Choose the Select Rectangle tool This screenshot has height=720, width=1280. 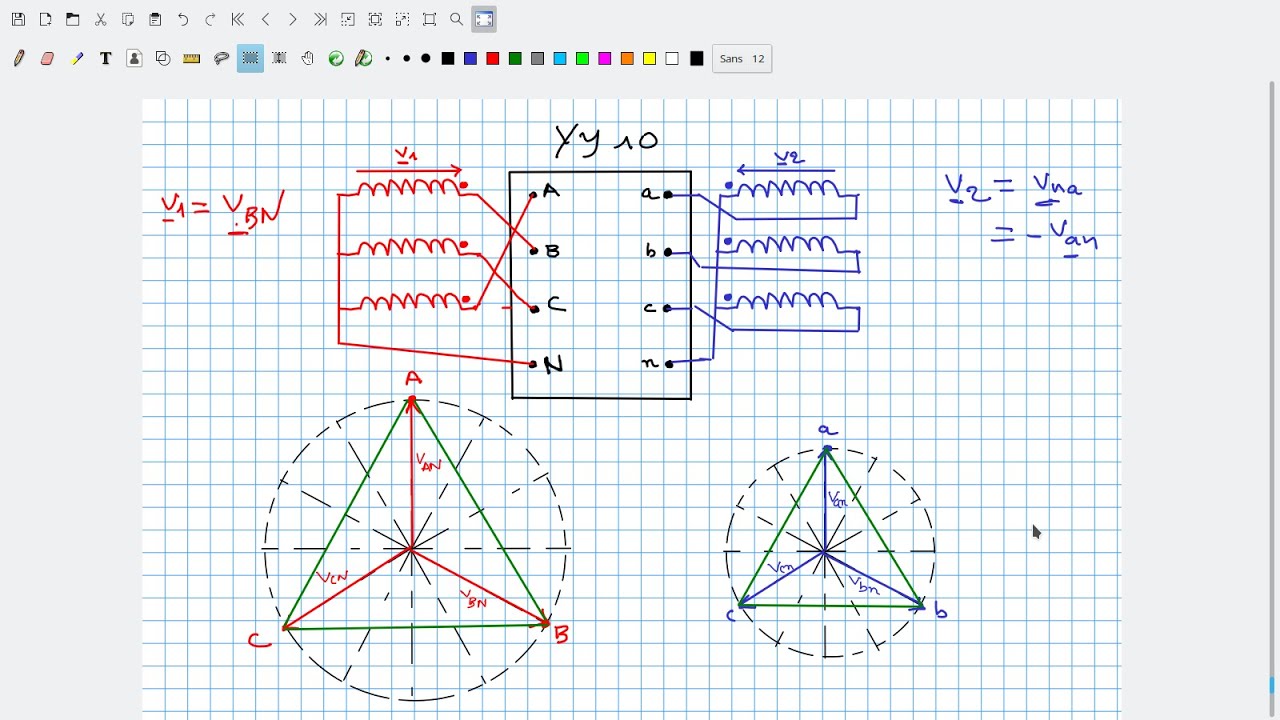pos(250,59)
